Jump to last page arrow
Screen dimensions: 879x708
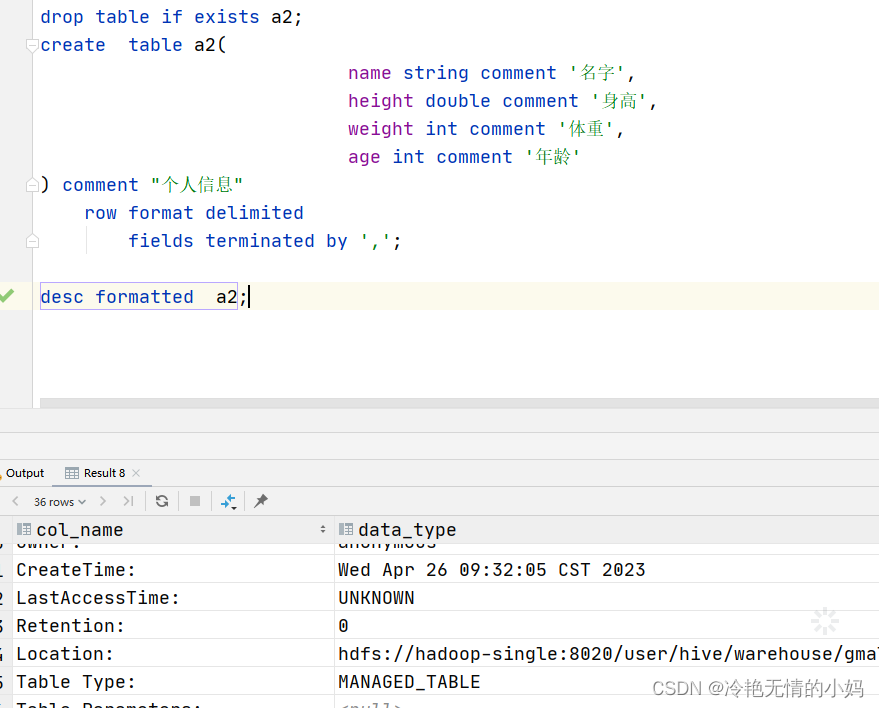(128, 501)
